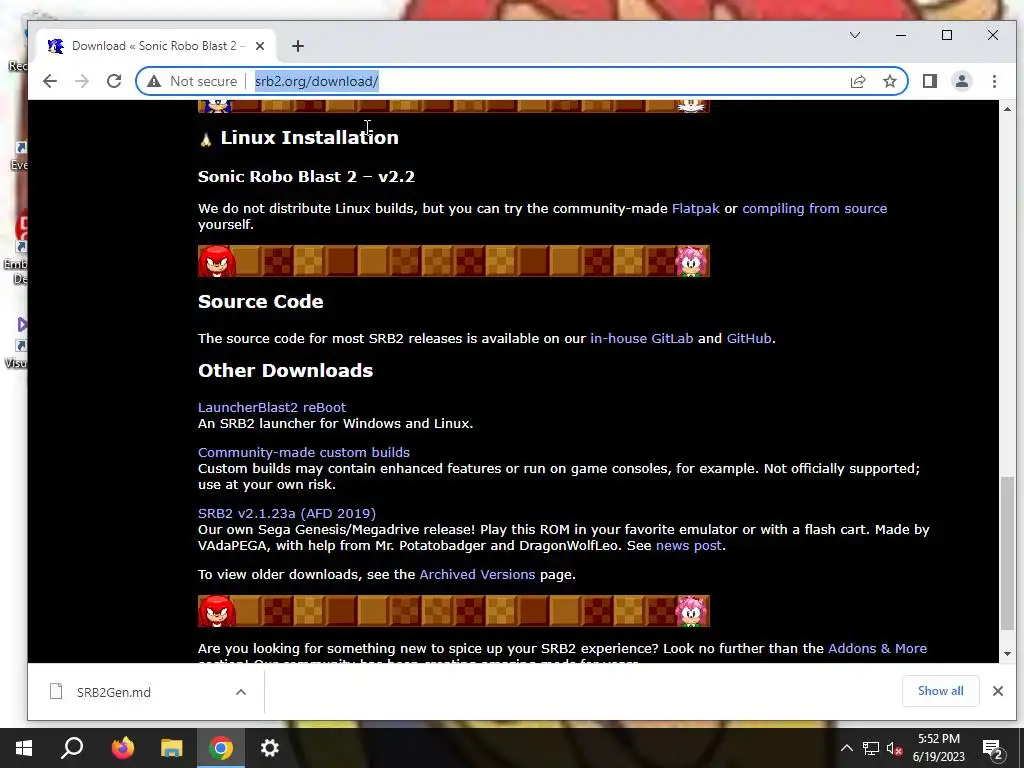Open compiling from source link
1024x768 pixels.
tap(814, 208)
